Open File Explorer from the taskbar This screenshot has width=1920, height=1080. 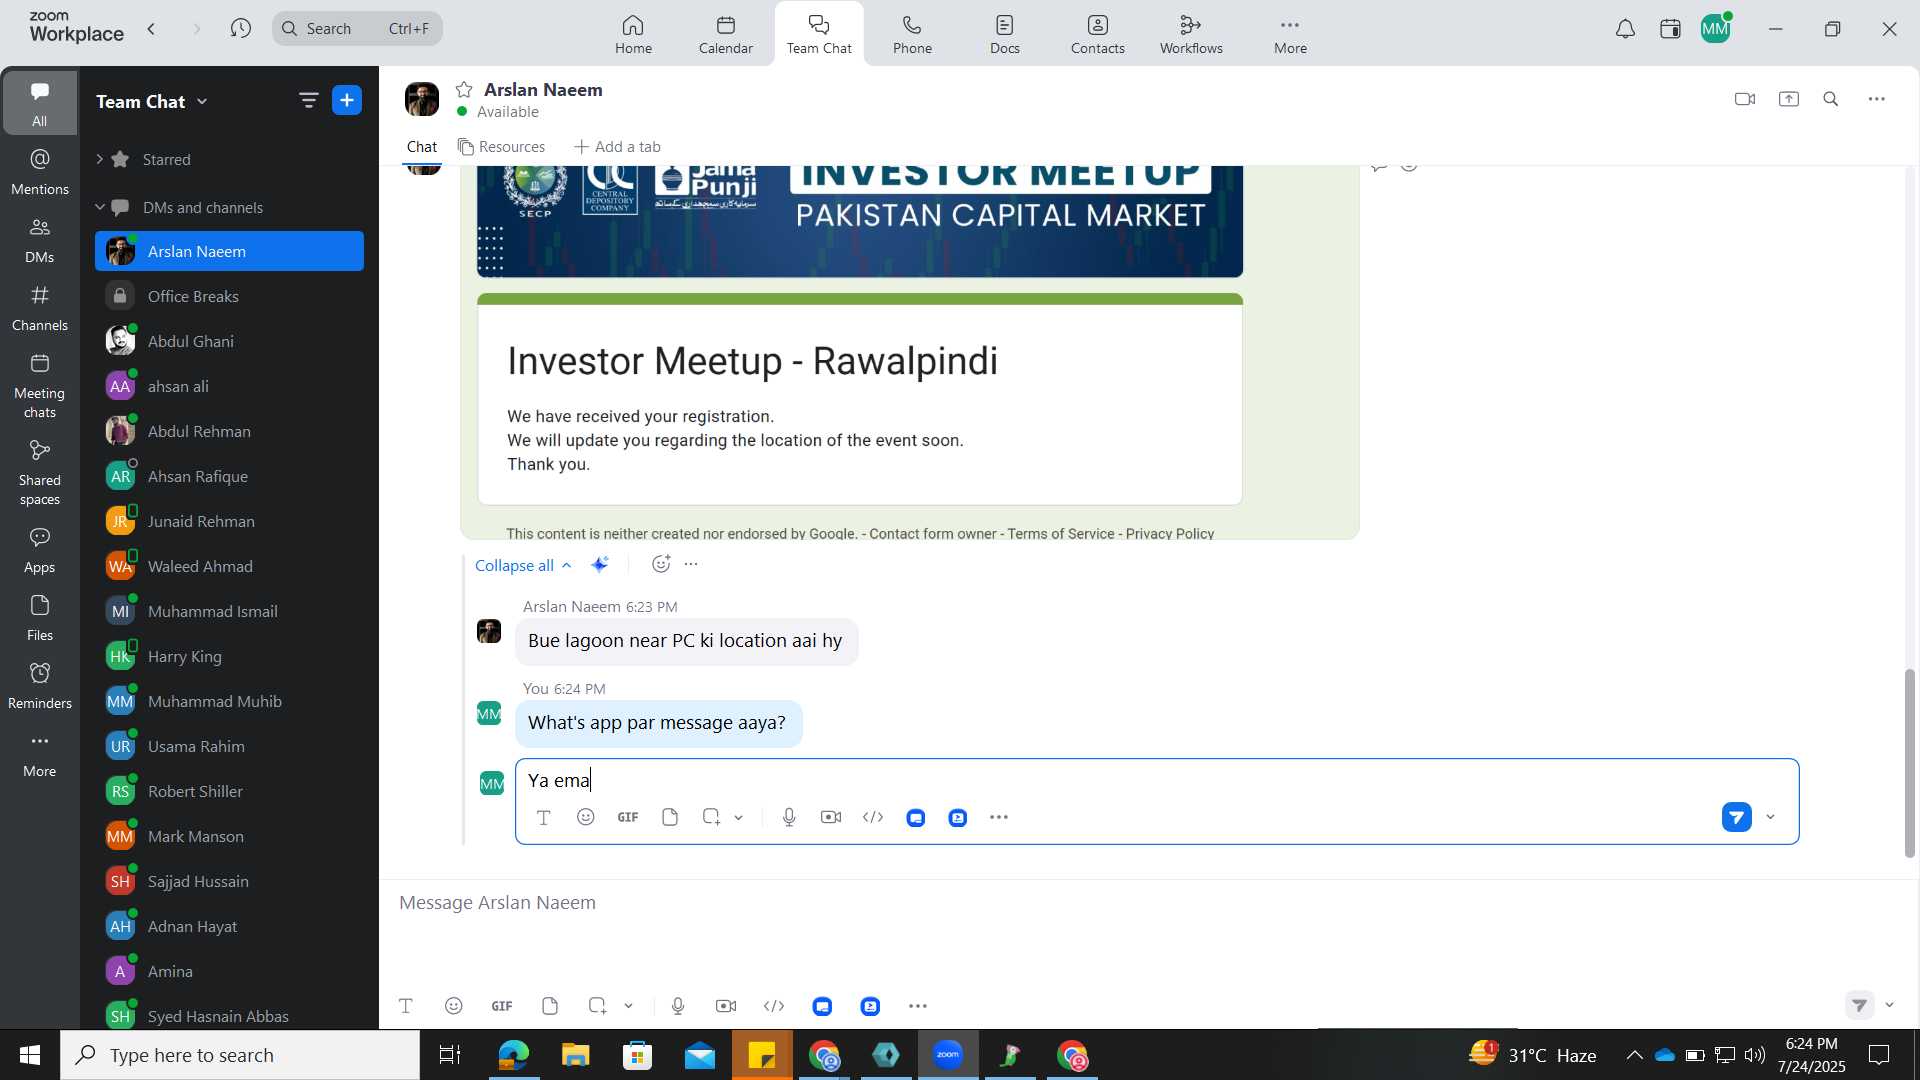click(575, 1055)
